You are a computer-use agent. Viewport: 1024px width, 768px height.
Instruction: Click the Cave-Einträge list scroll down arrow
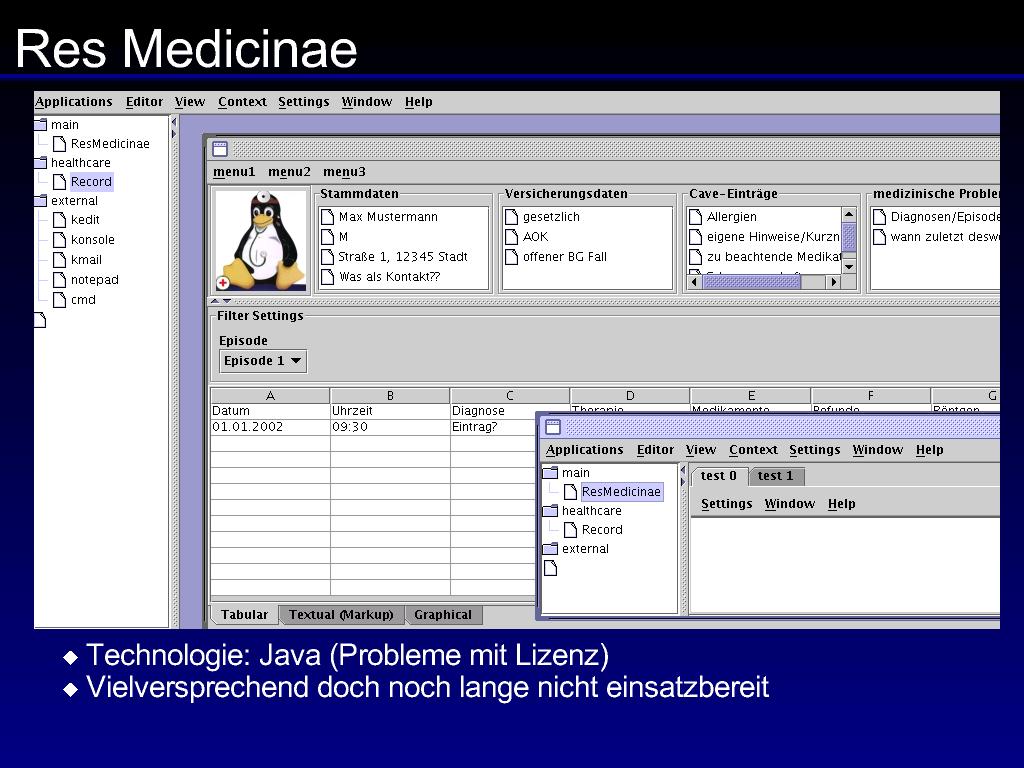(x=848, y=266)
